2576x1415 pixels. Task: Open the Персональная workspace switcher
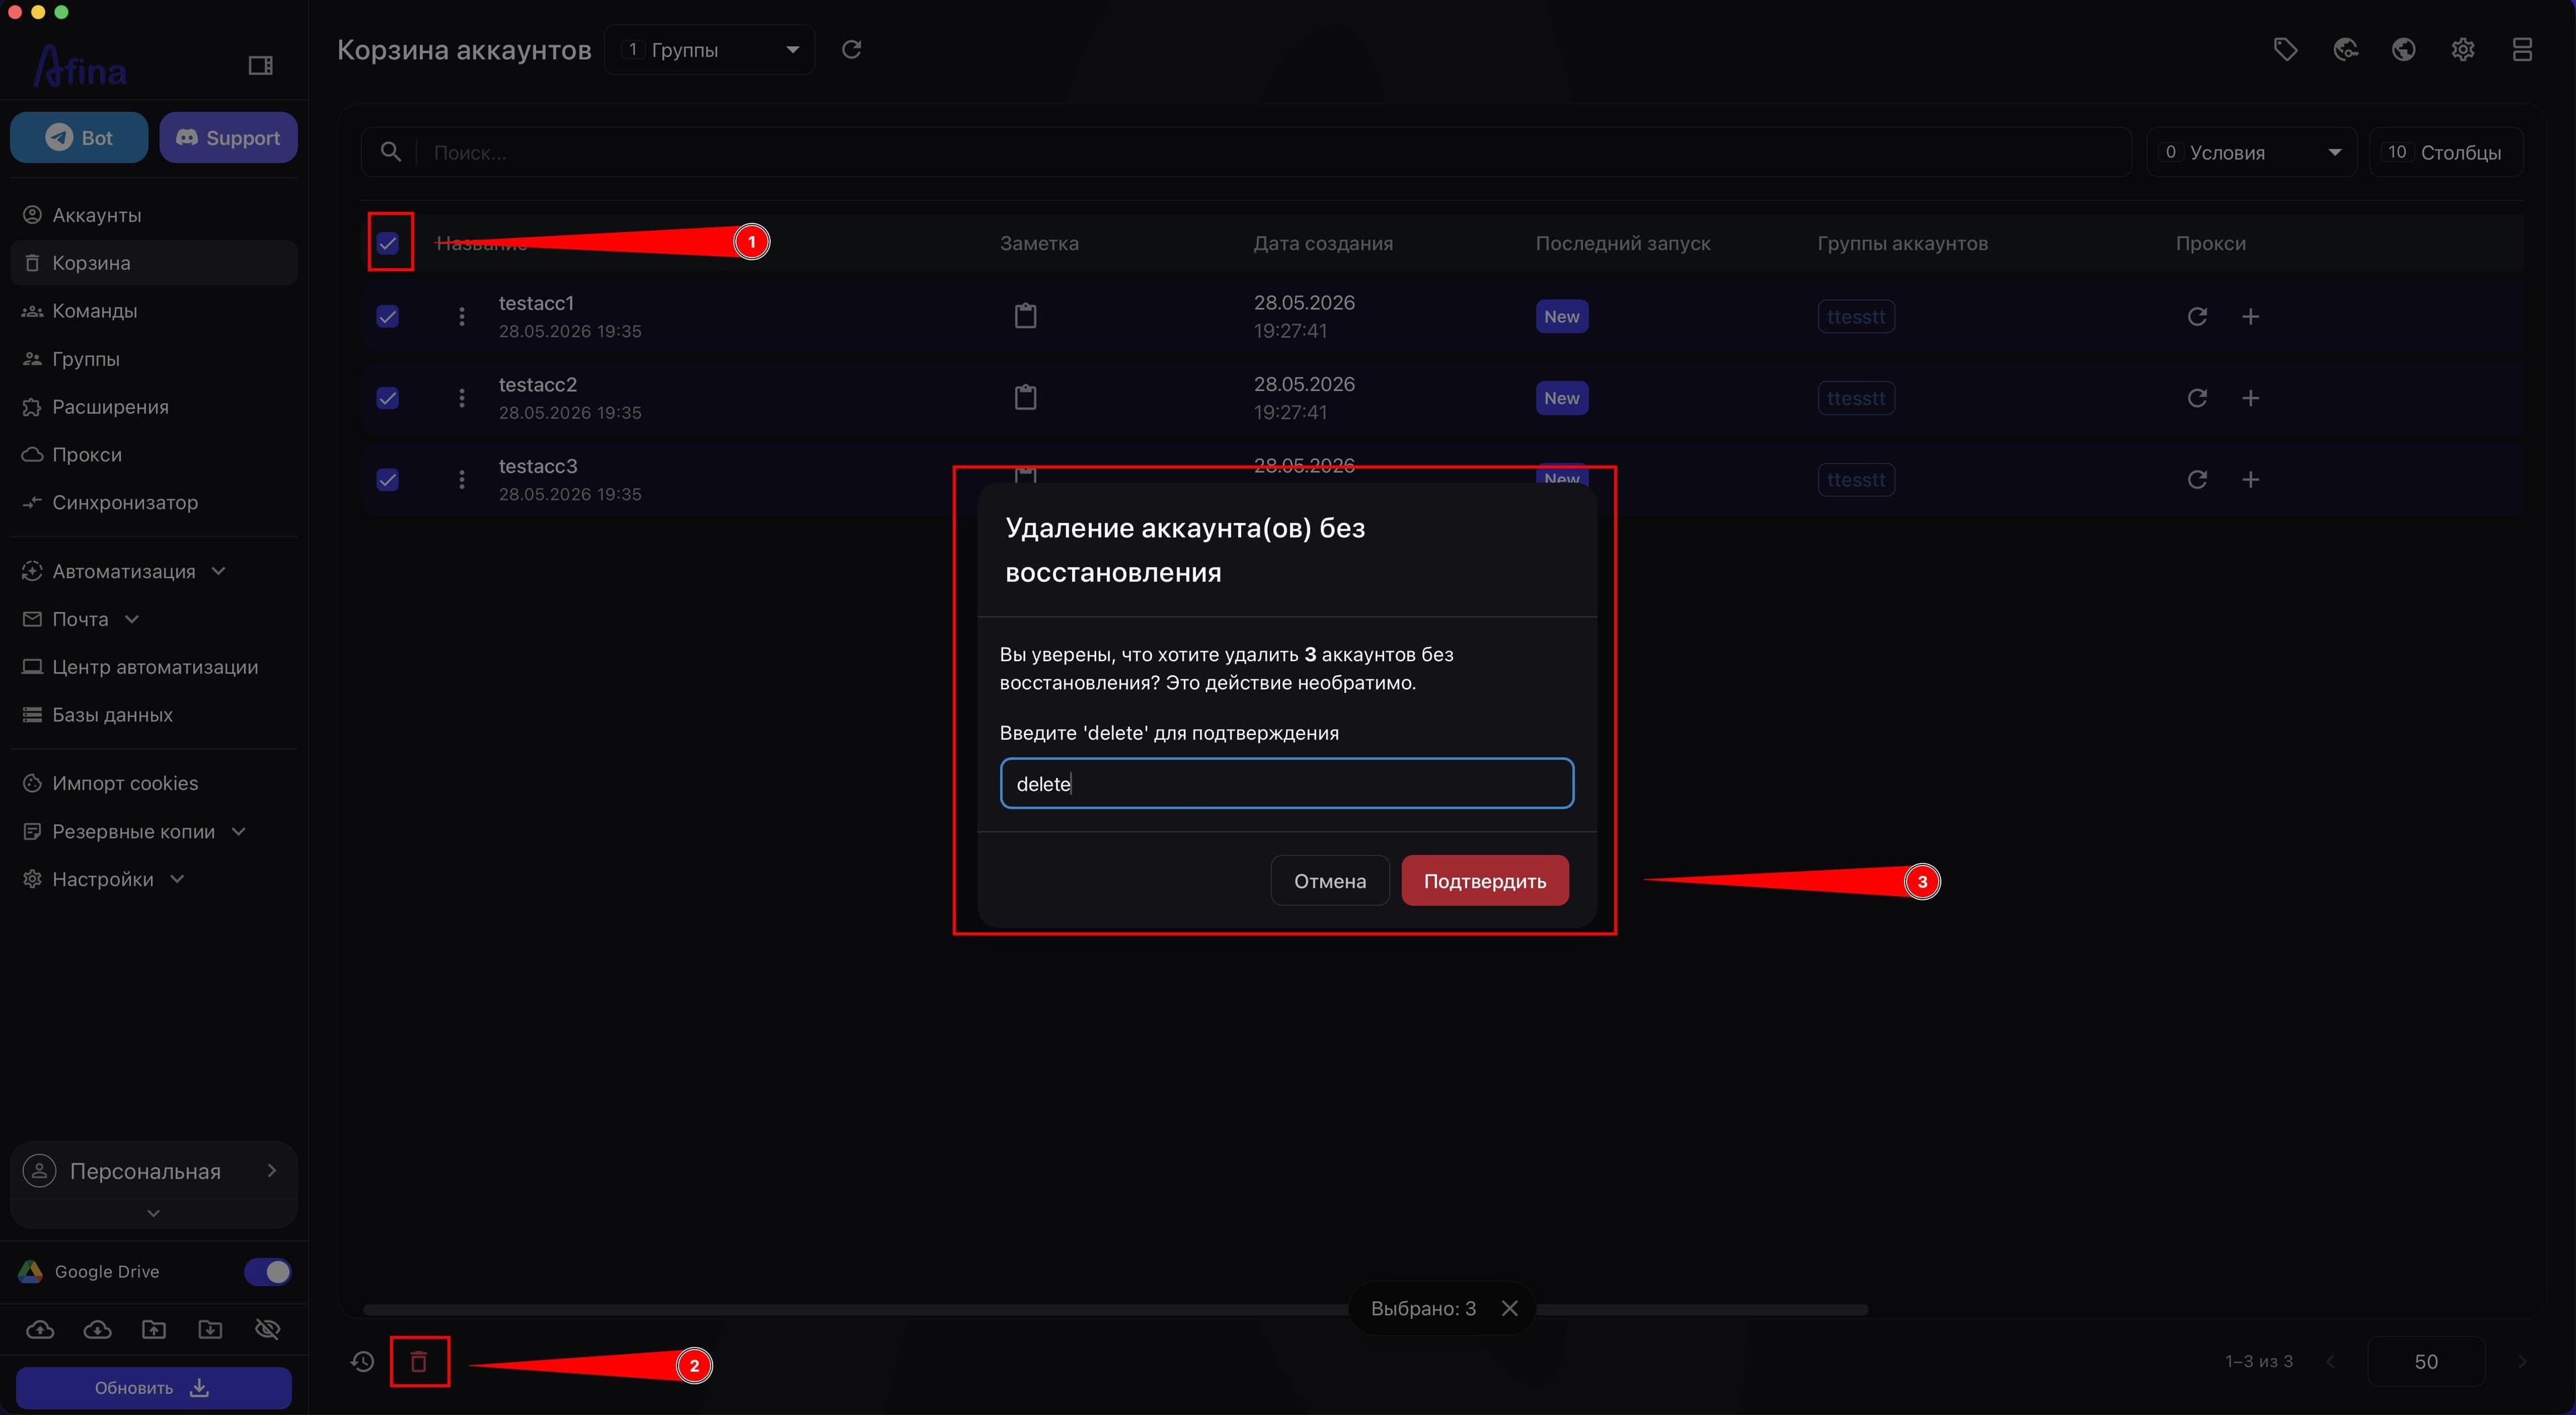[x=154, y=1171]
